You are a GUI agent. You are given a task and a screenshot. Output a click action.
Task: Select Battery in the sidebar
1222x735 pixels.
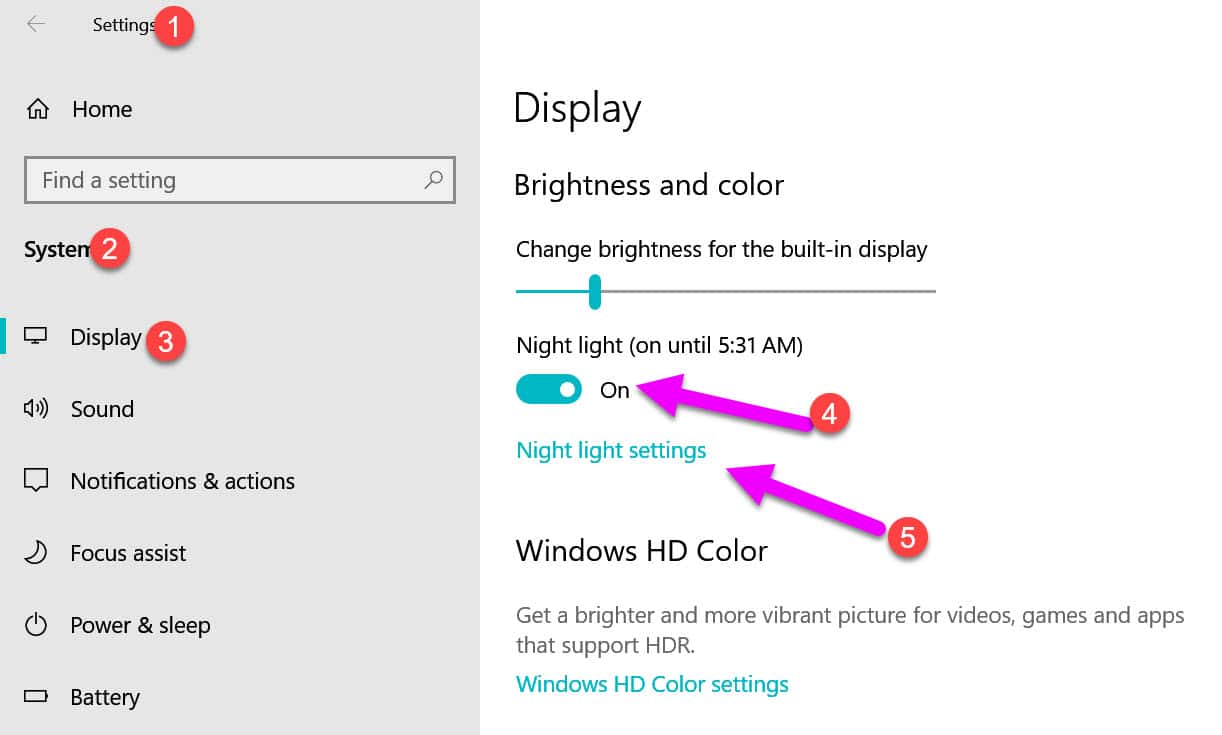pyautogui.click(x=105, y=696)
